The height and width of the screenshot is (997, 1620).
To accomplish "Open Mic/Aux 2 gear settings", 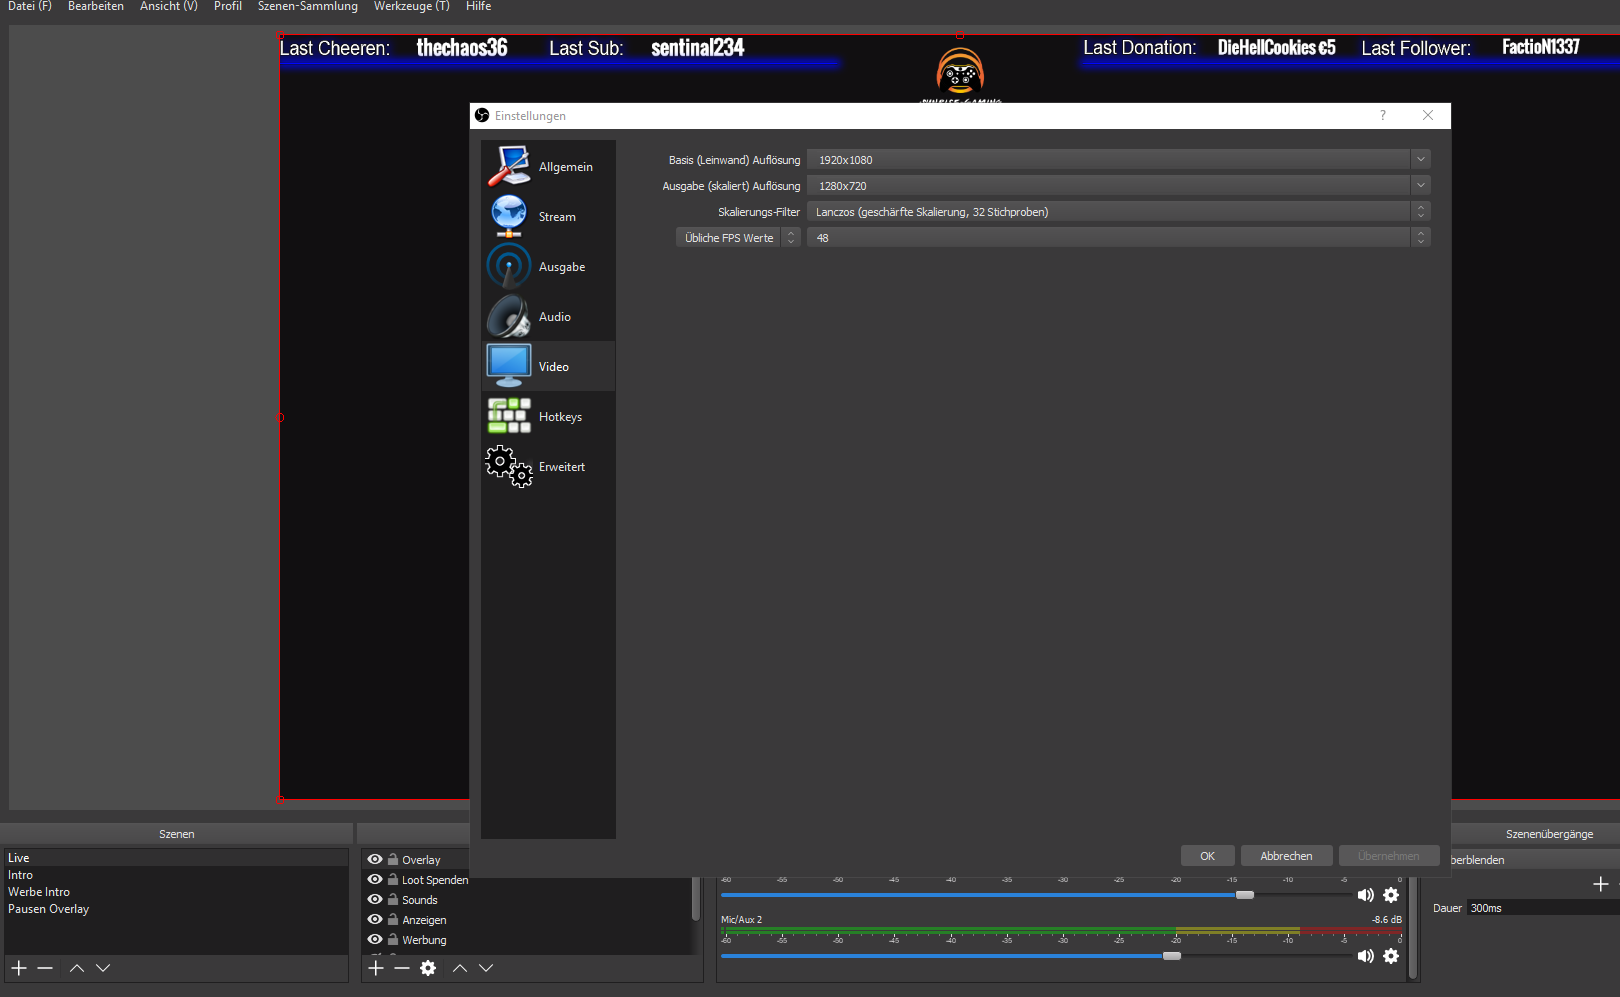I will pos(1391,956).
